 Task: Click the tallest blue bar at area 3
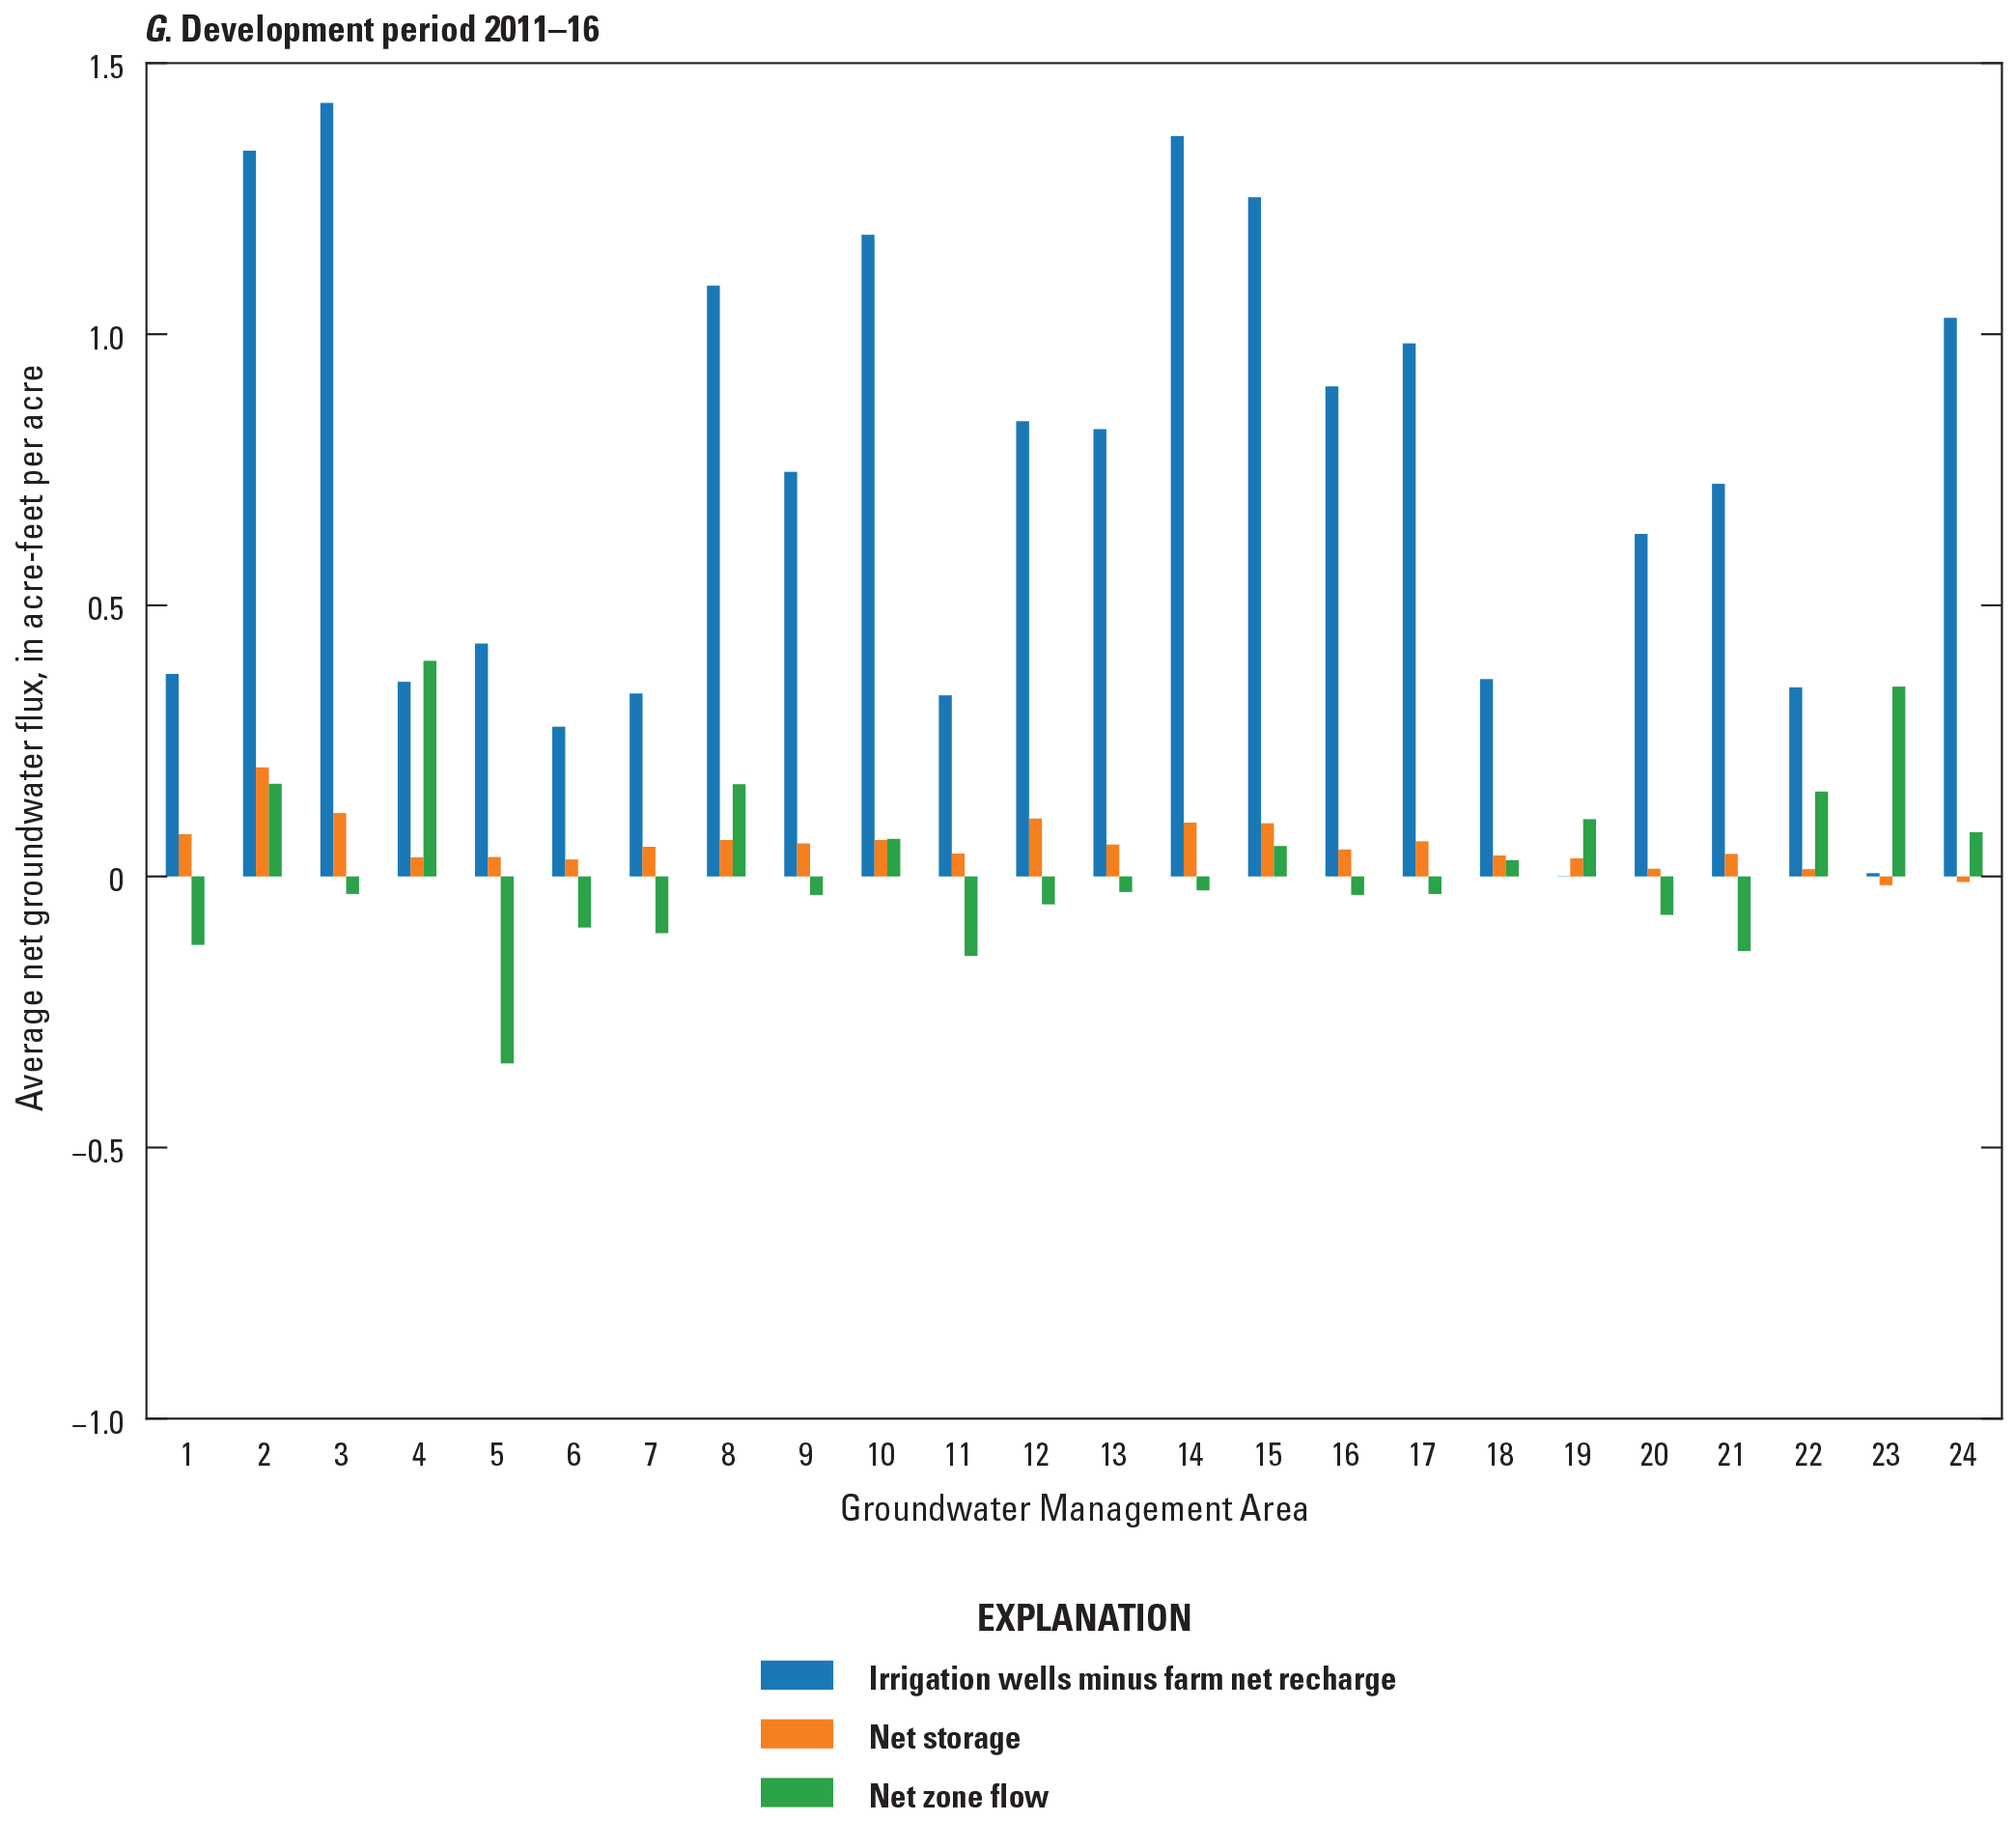tap(327, 490)
